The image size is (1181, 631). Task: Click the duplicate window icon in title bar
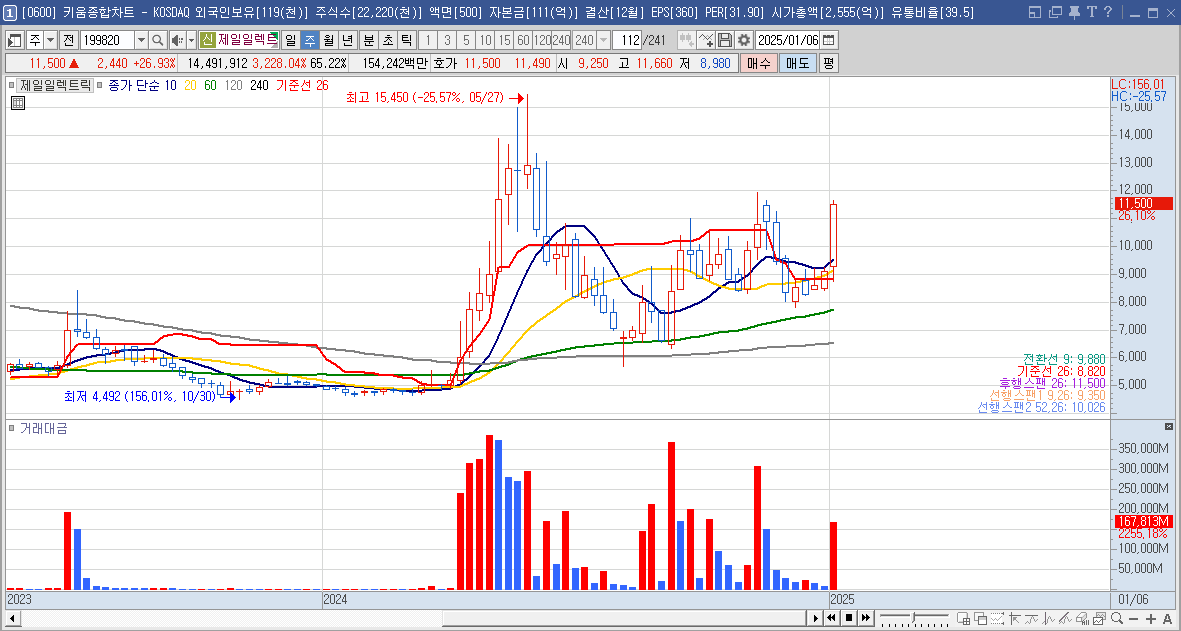[x=1054, y=12]
